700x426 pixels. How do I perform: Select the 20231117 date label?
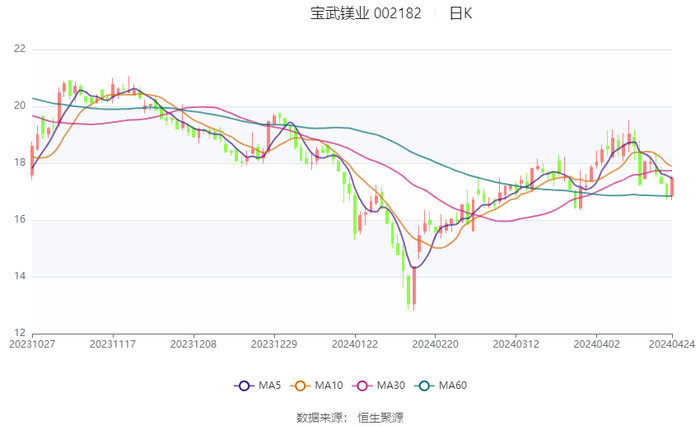[x=112, y=342]
